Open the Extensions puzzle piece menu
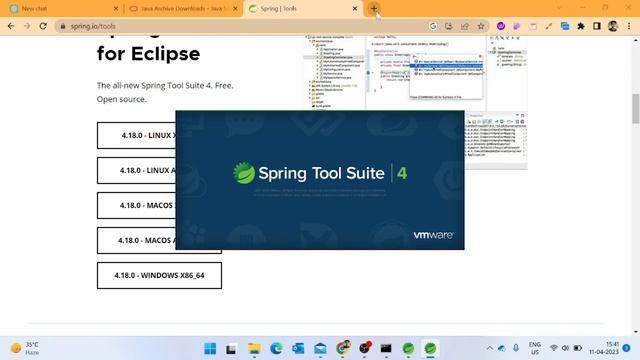The height and width of the screenshot is (360, 640). [581, 26]
